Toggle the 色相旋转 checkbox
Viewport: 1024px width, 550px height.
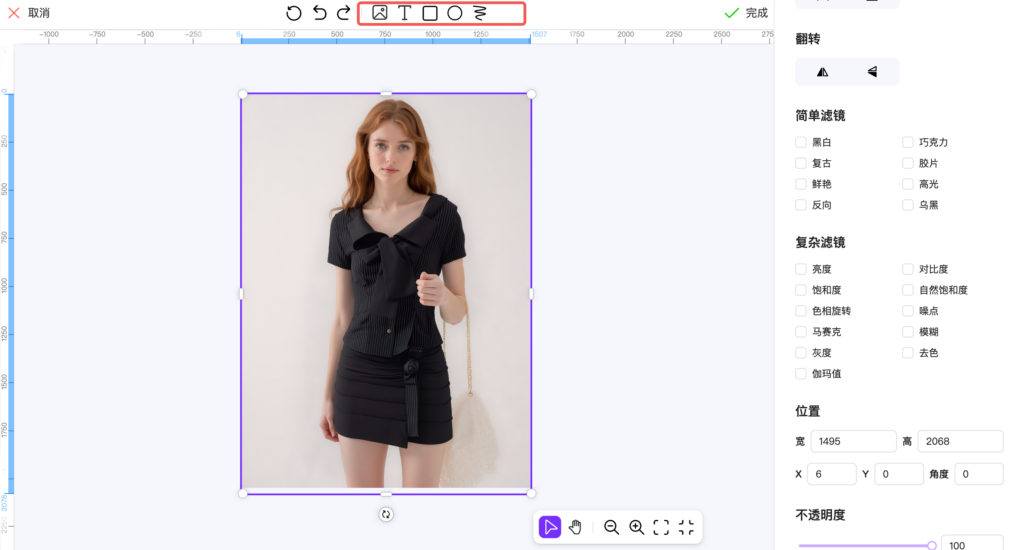[x=801, y=311]
